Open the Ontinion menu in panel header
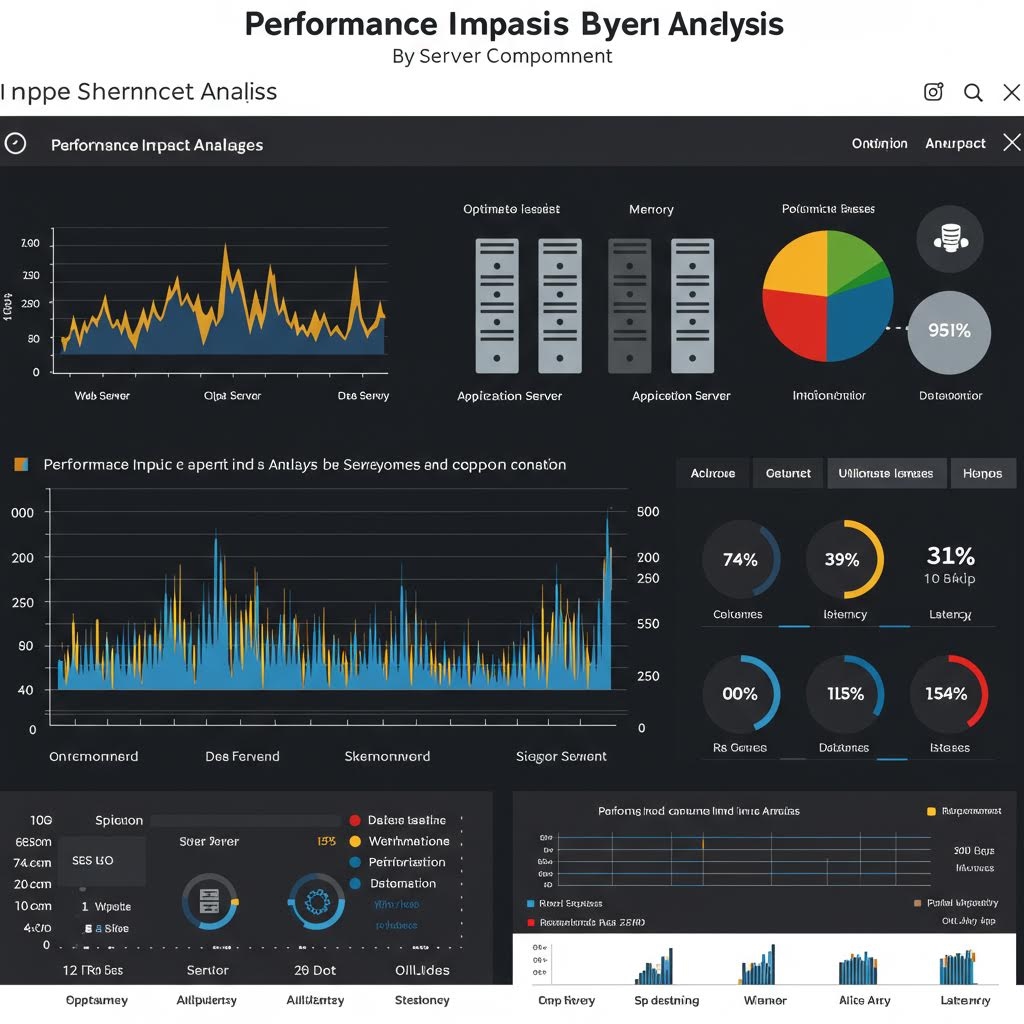The width and height of the screenshot is (1024, 1024). tap(879, 144)
